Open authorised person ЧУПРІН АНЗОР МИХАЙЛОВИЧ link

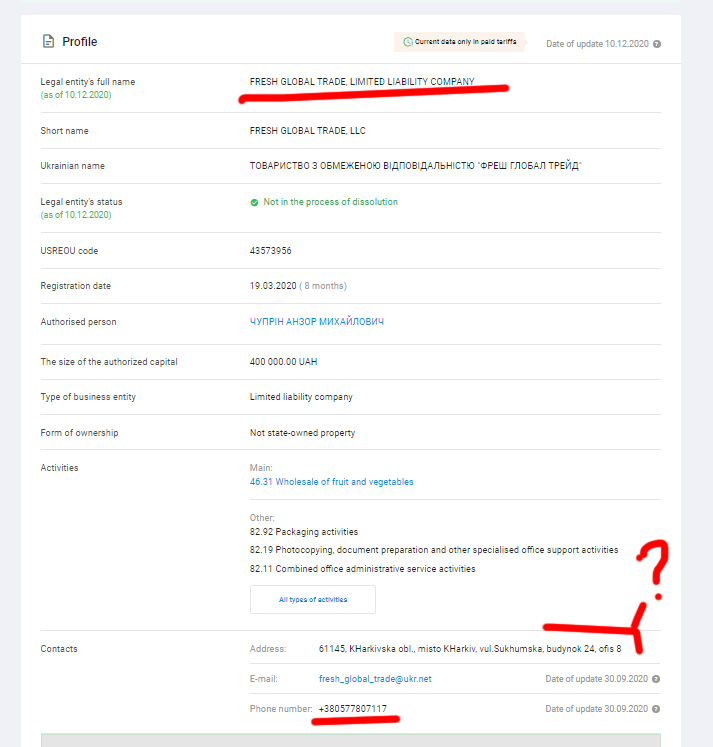point(317,322)
